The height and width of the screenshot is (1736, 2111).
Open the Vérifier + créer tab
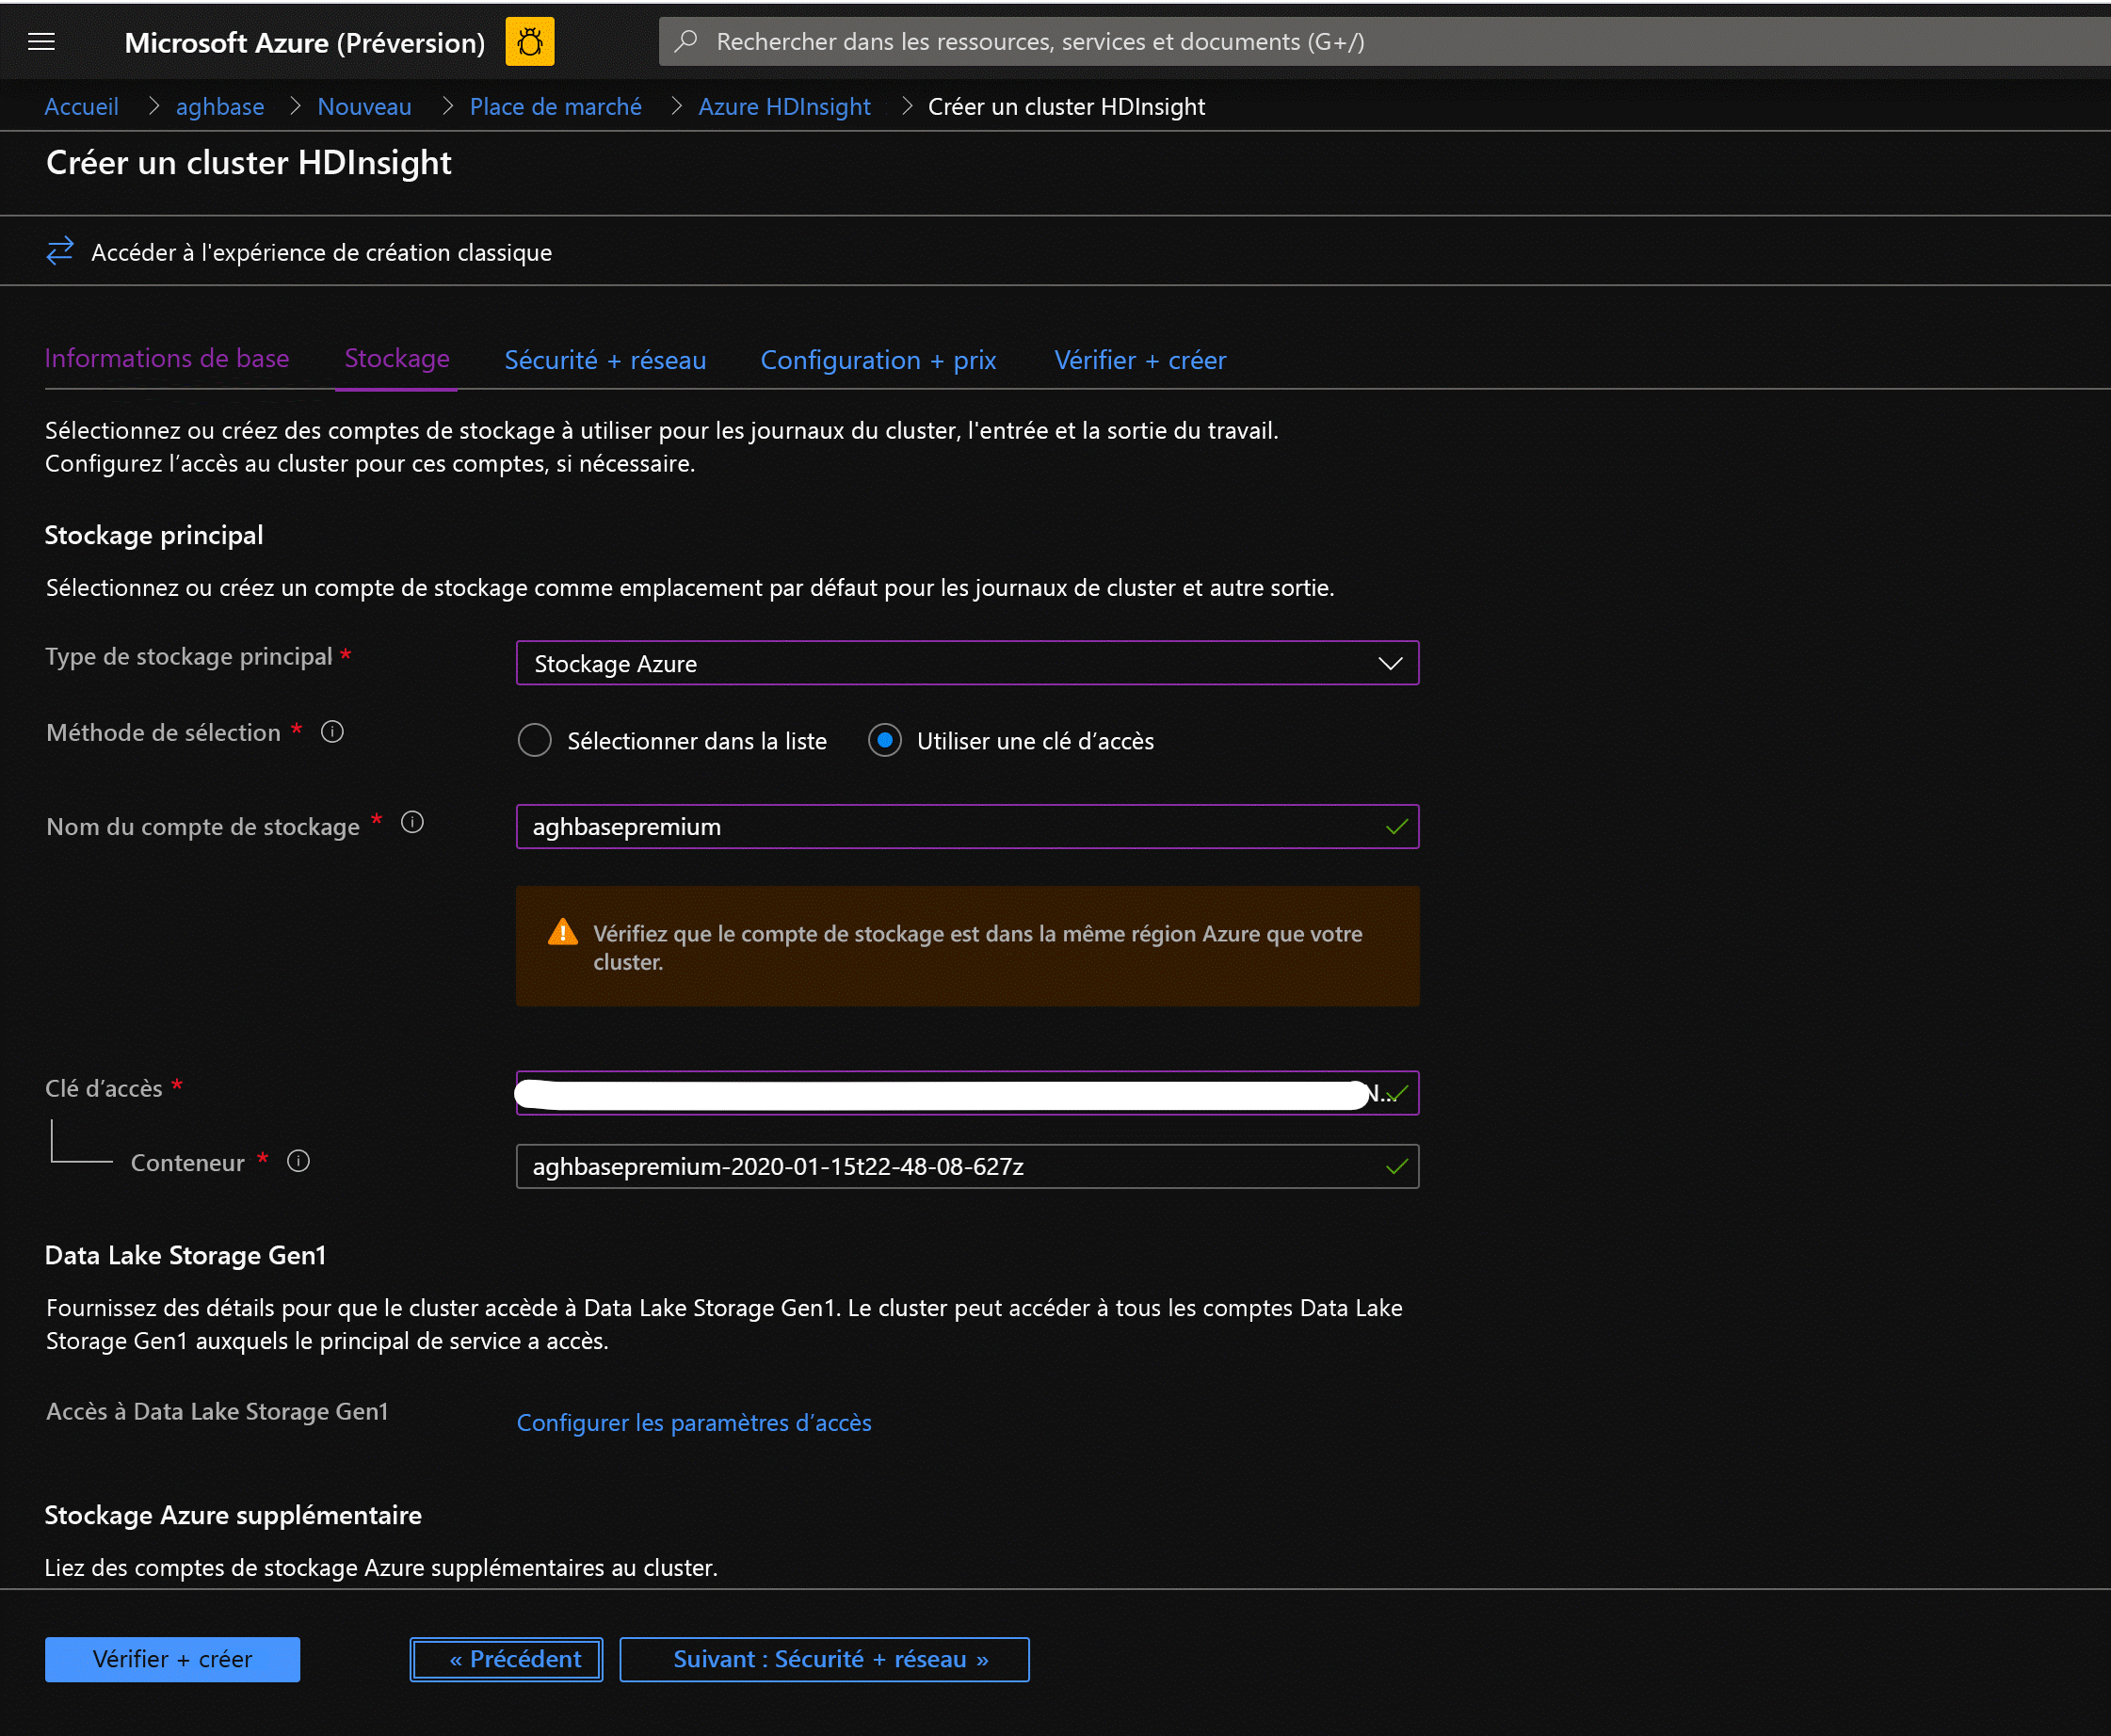[1140, 360]
